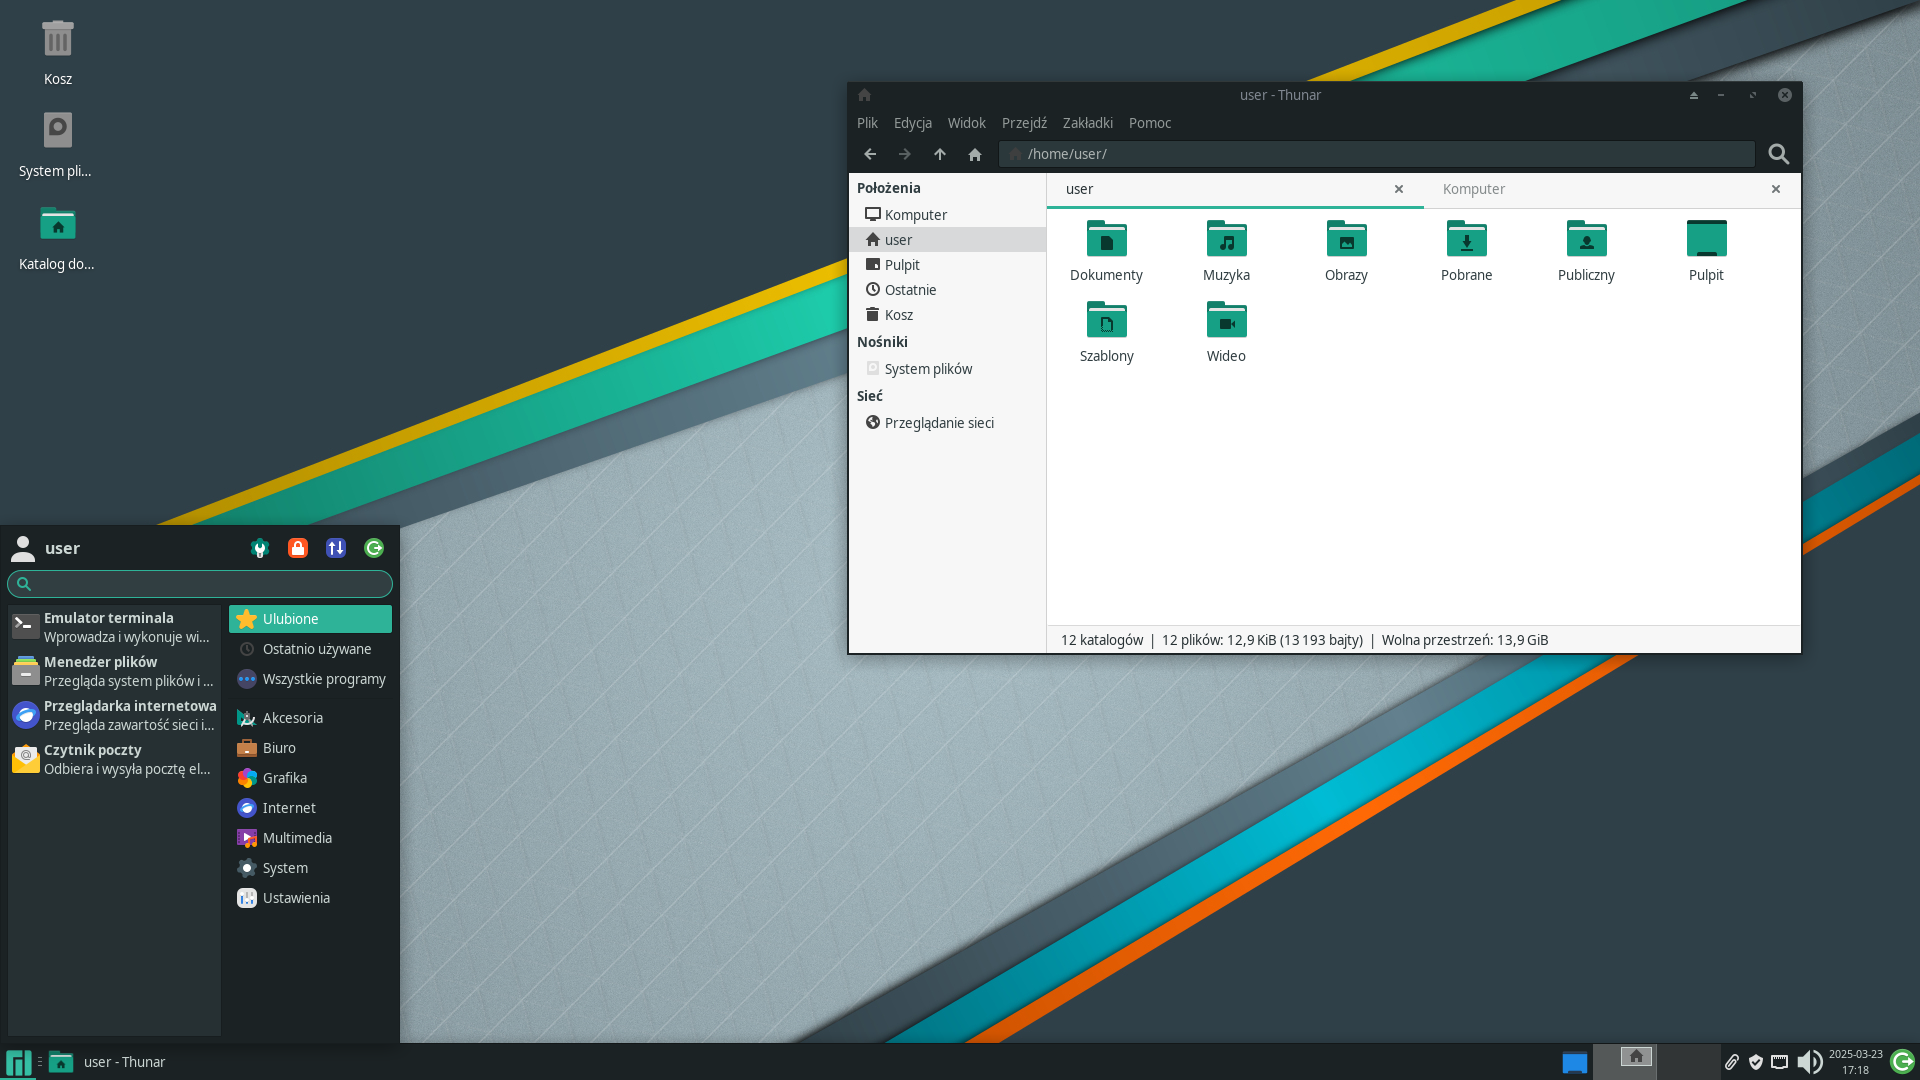1920x1080 pixels.
Task: Open the Widok menu
Action: (966, 123)
